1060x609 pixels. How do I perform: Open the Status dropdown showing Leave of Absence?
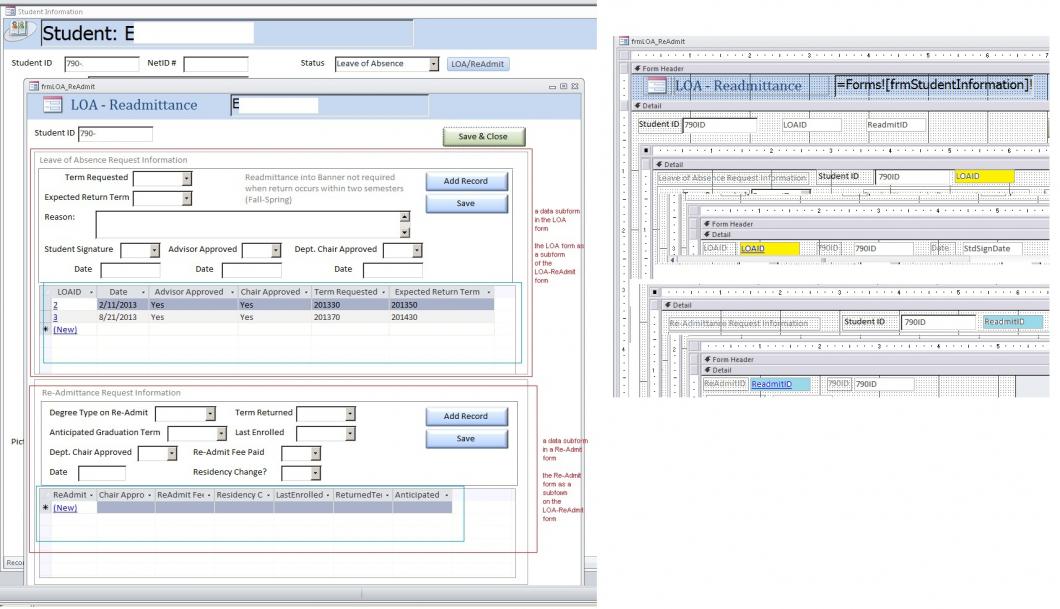434,64
